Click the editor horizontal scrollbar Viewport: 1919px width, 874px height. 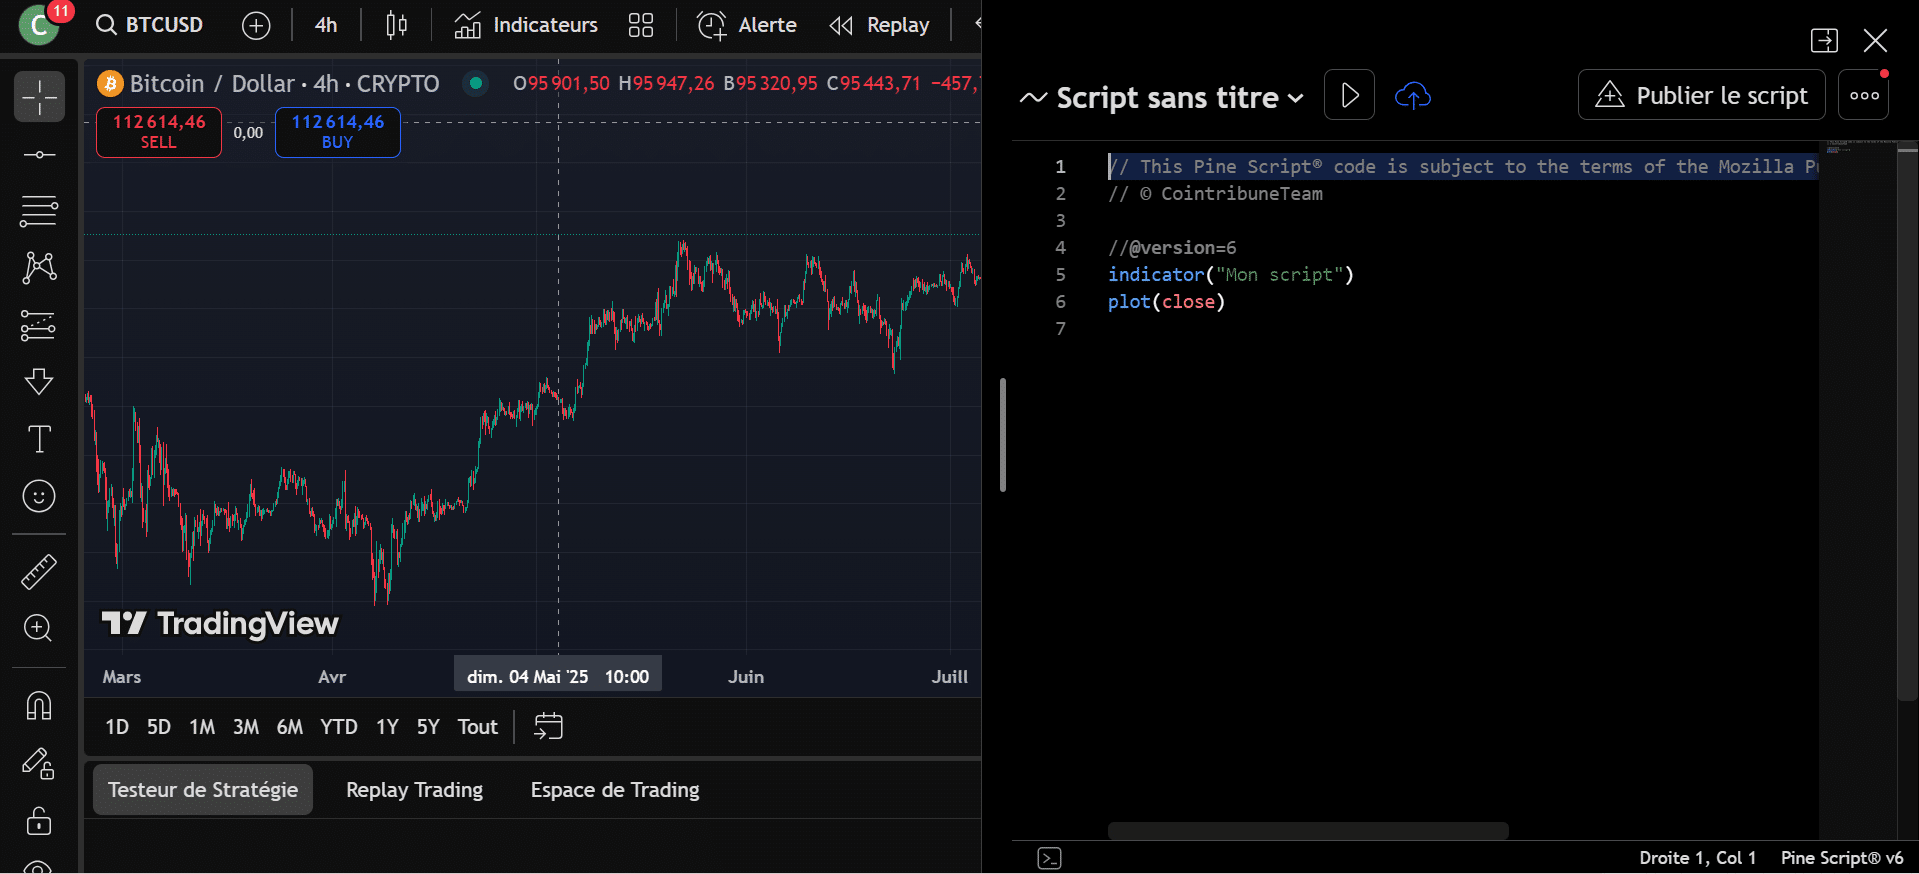[x=1308, y=831]
